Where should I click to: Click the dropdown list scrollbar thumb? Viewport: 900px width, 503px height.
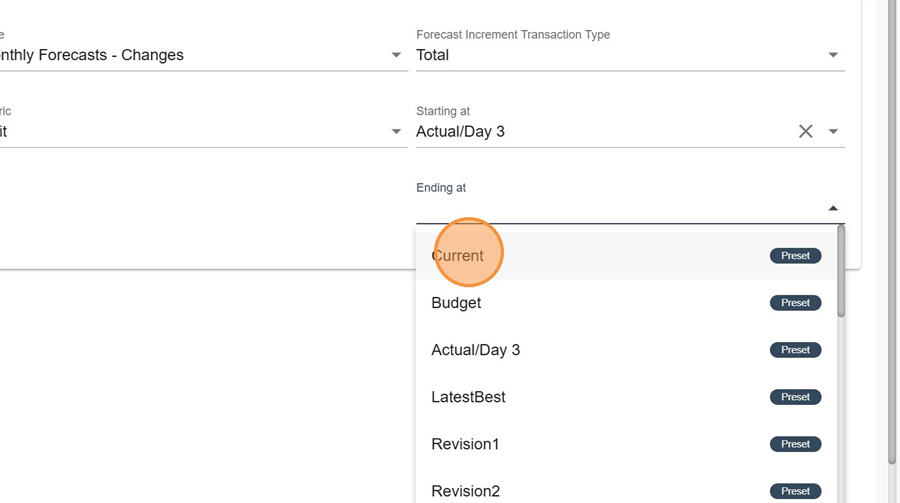tap(841, 272)
